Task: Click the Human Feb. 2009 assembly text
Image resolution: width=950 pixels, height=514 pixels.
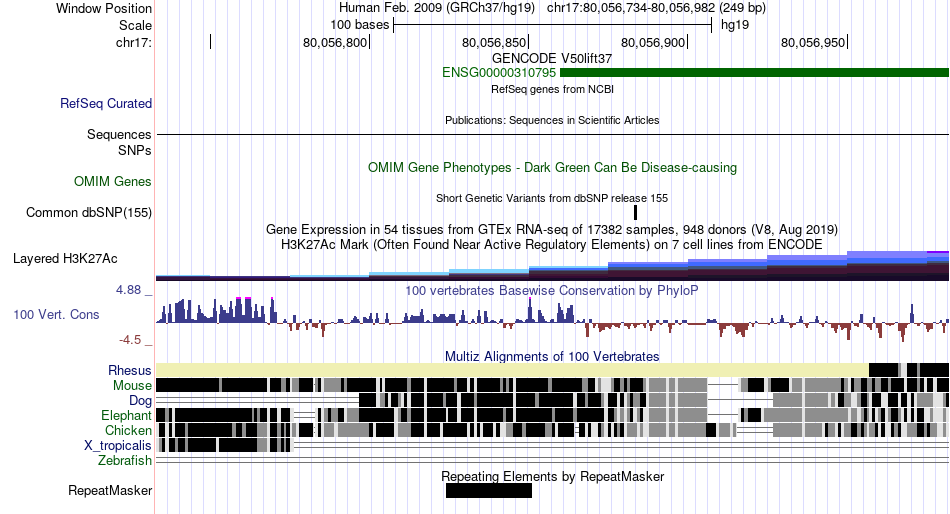Action: point(437,8)
